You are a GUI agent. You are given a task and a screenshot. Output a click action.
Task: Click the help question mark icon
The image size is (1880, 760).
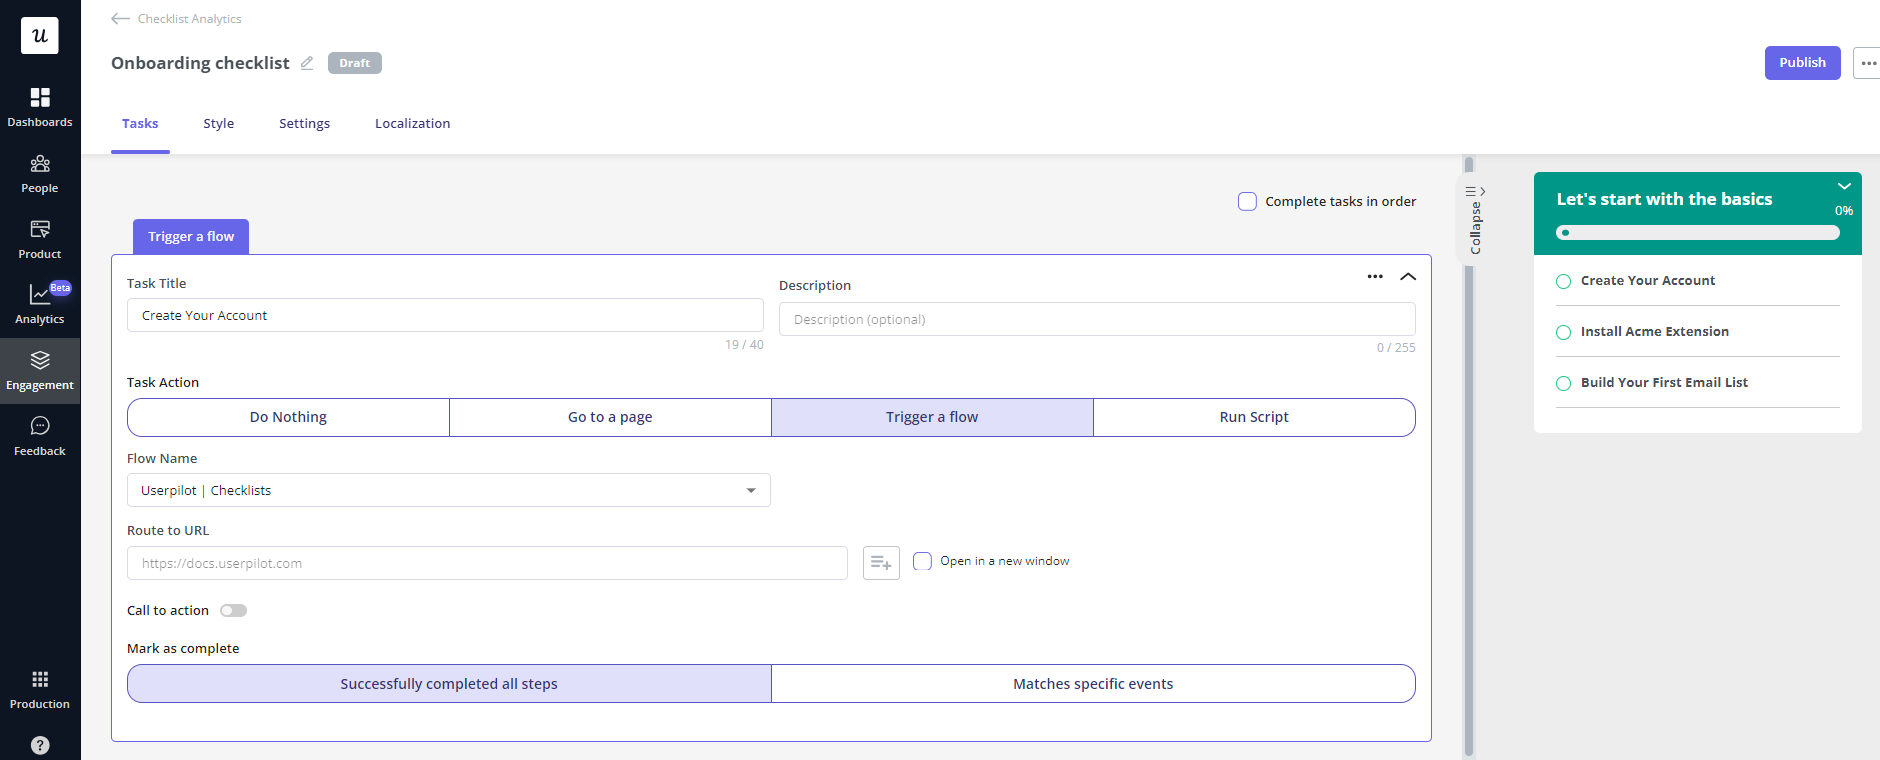[40, 745]
